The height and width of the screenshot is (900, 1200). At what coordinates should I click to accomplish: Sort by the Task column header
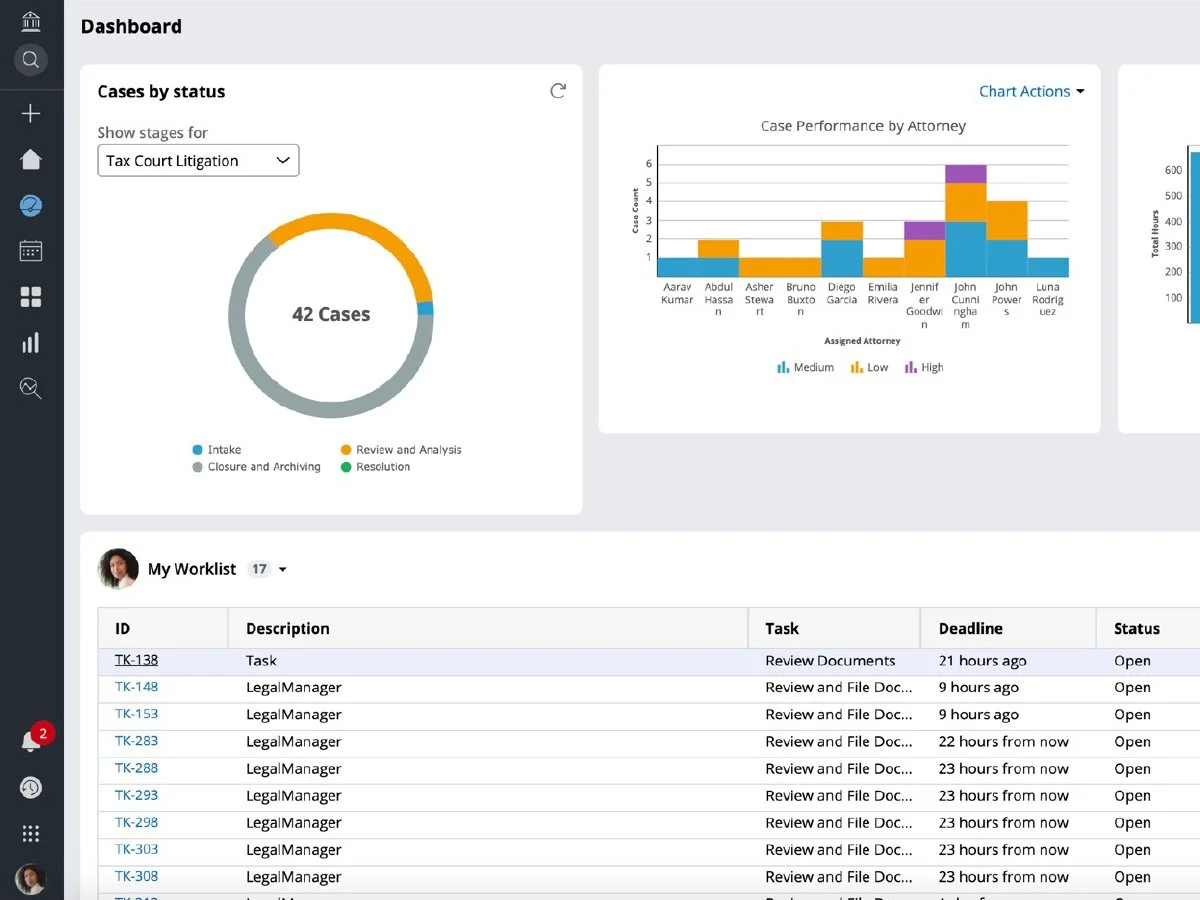click(834, 629)
